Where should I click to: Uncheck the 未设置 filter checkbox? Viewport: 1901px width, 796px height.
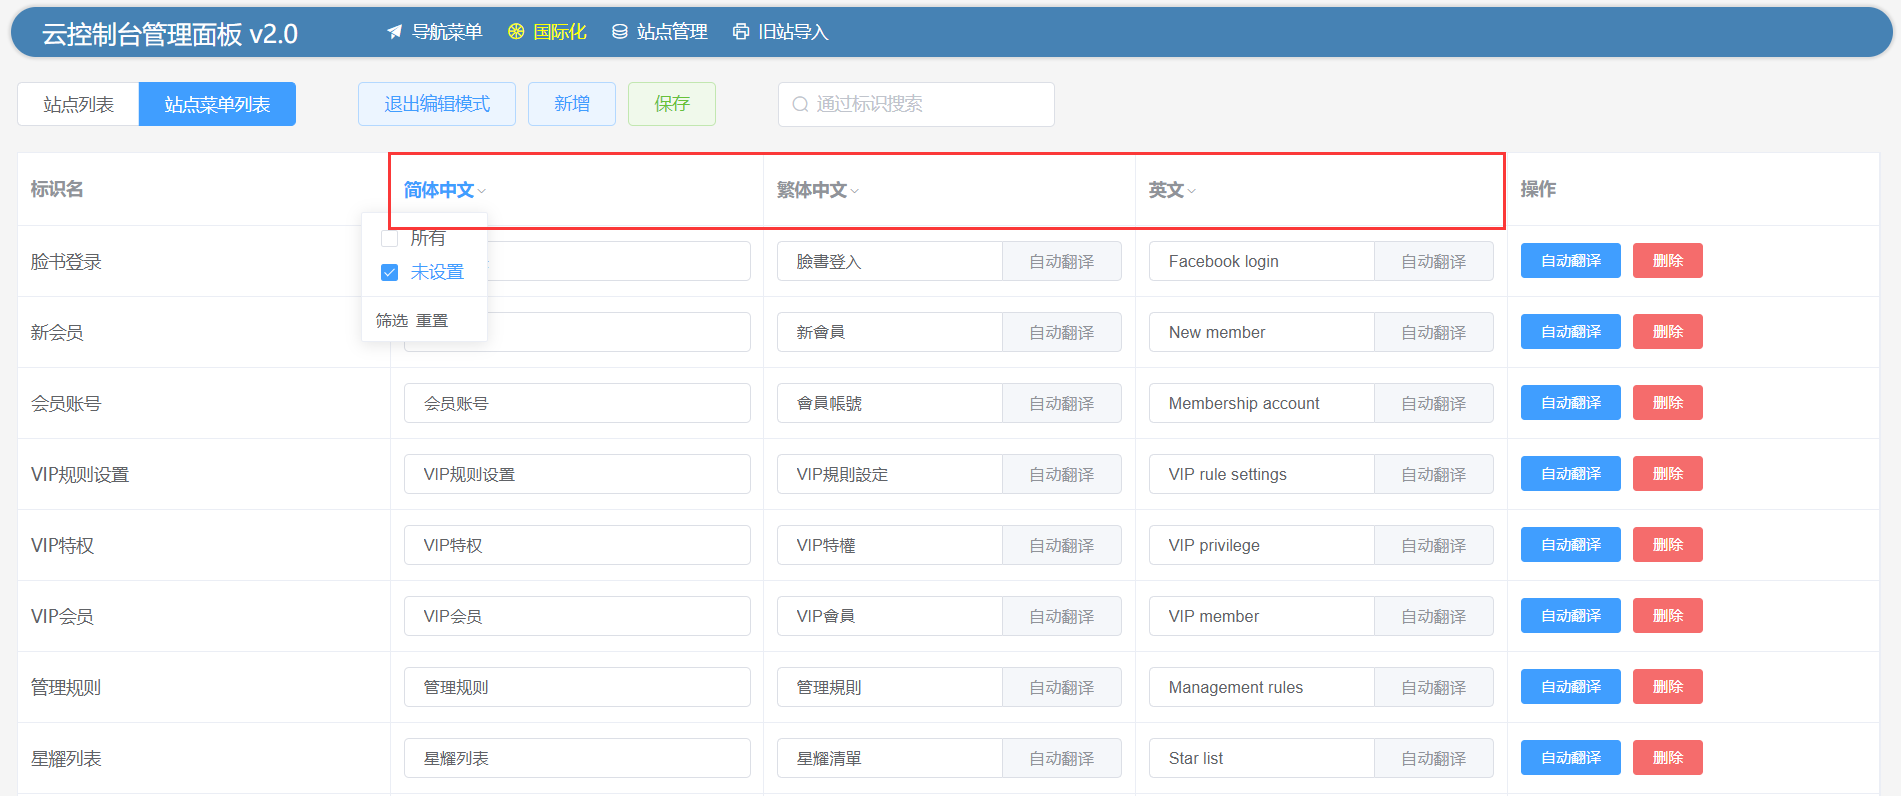point(390,272)
